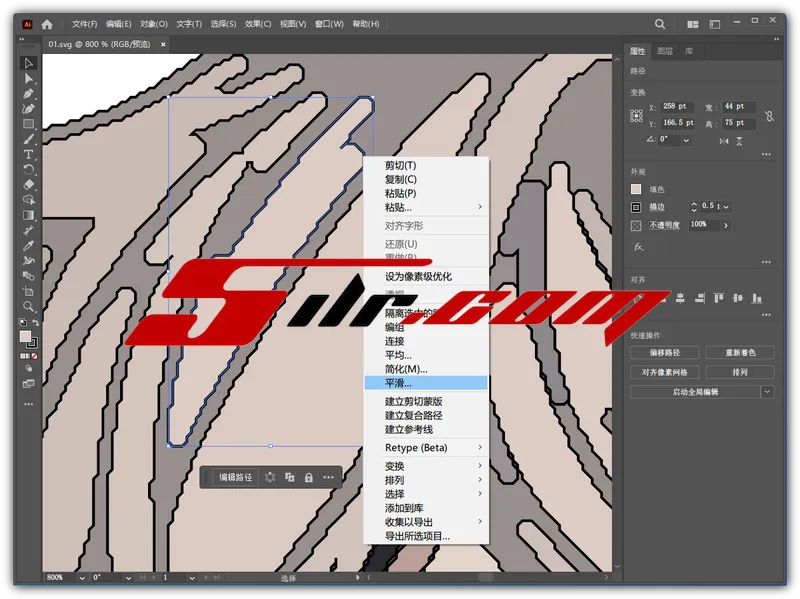The height and width of the screenshot is (599, 800).
Task: Open the rotation angle dropdown in properties
Action: pyautogui.click(x=687, y=140)
